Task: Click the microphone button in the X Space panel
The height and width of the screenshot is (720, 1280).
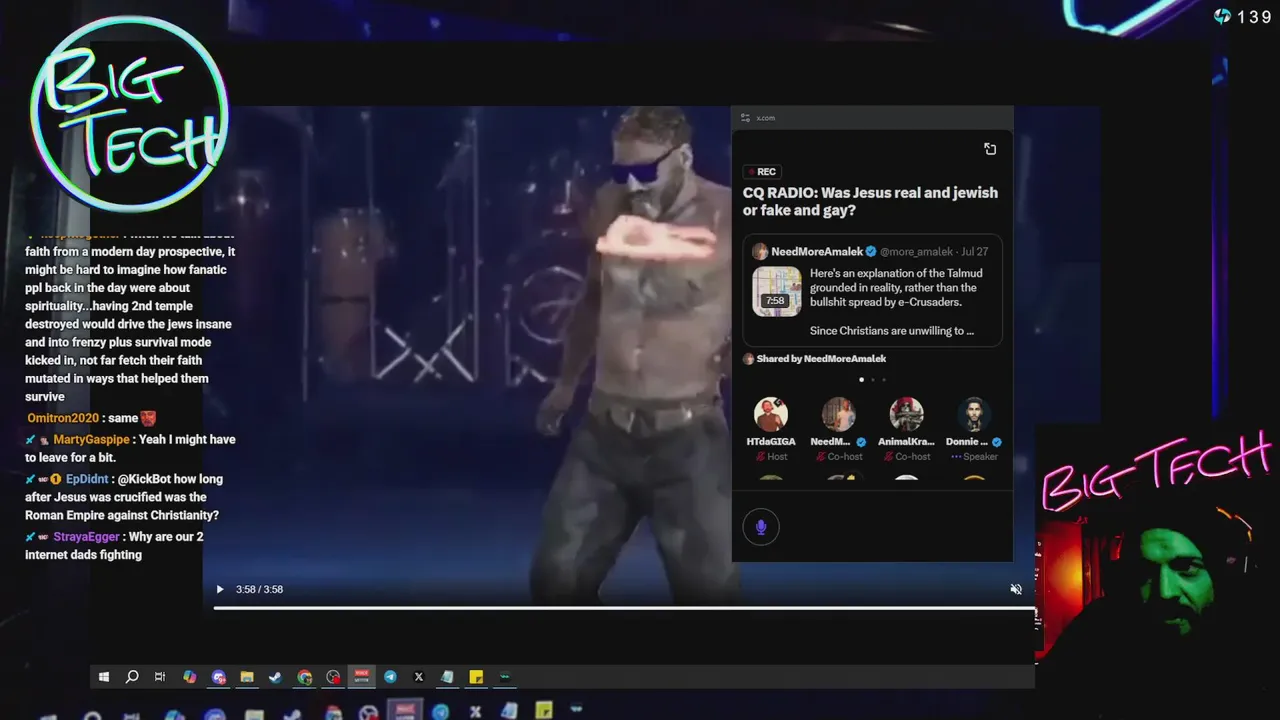Action: point(761,527)
